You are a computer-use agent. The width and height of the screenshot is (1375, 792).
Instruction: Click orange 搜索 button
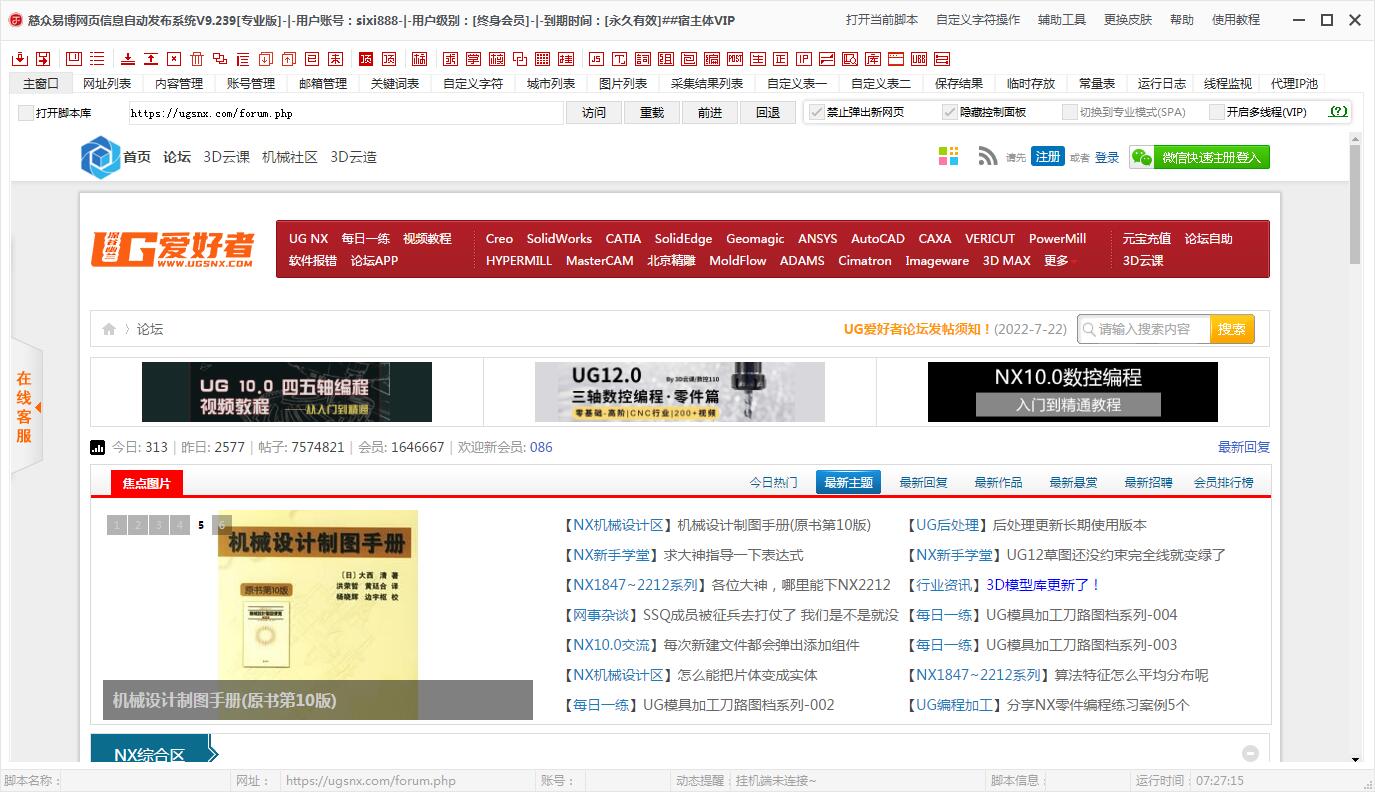(1232, 329)
